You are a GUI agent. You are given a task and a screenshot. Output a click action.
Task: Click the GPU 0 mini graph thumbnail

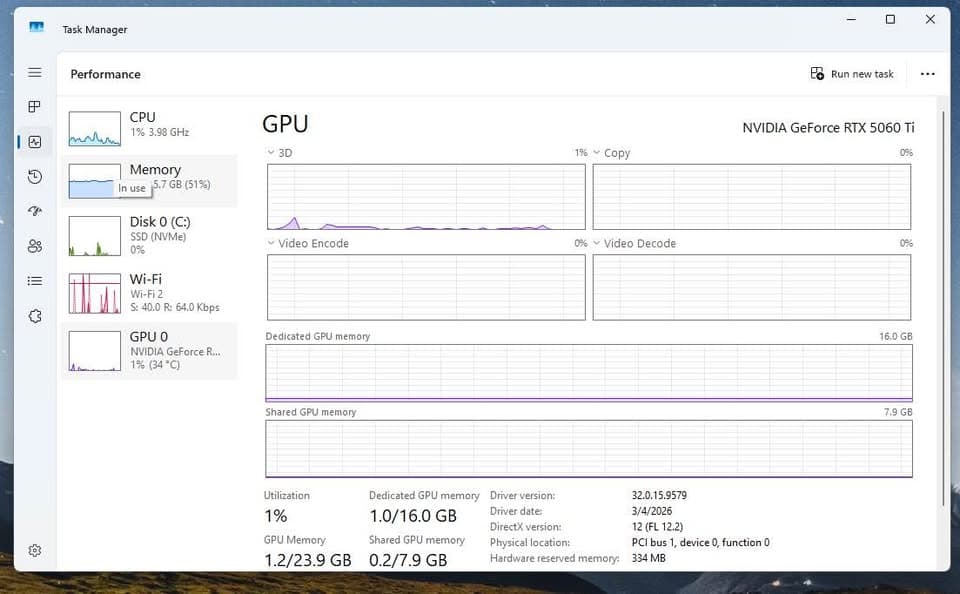tap(94, 351)
